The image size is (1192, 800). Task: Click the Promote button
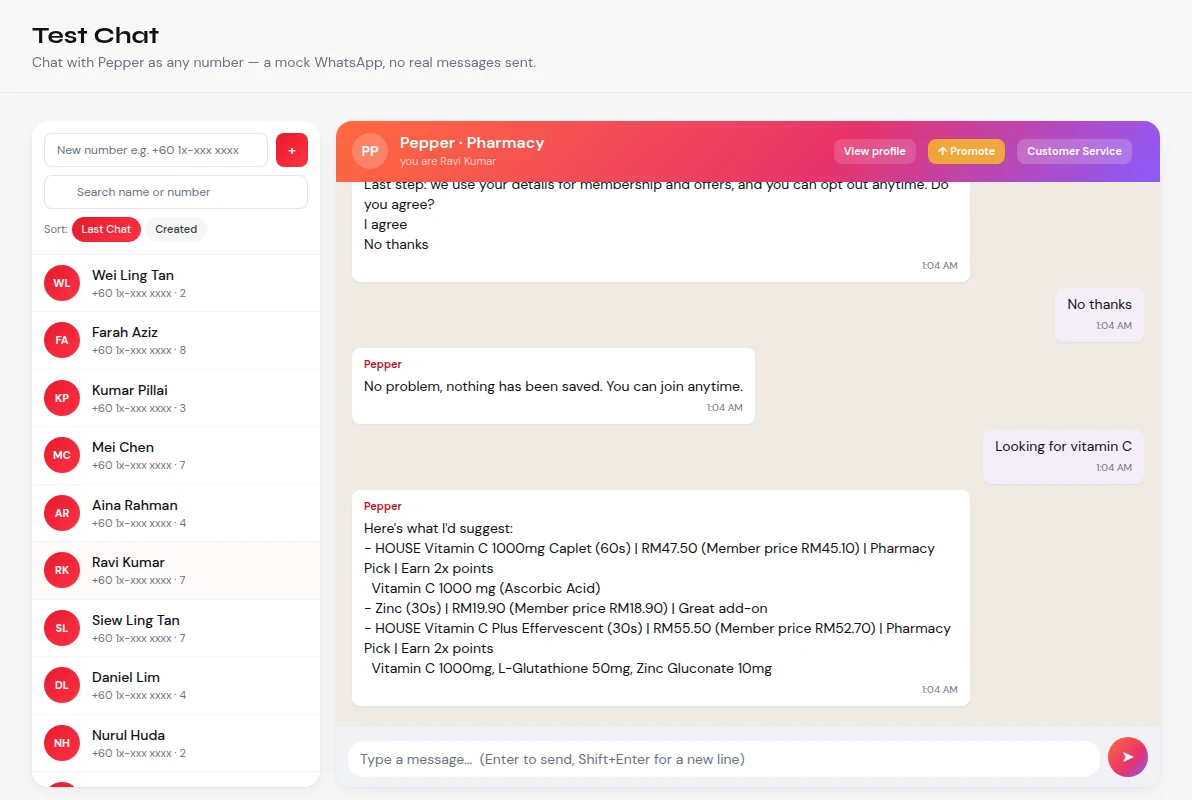point(966,151)
